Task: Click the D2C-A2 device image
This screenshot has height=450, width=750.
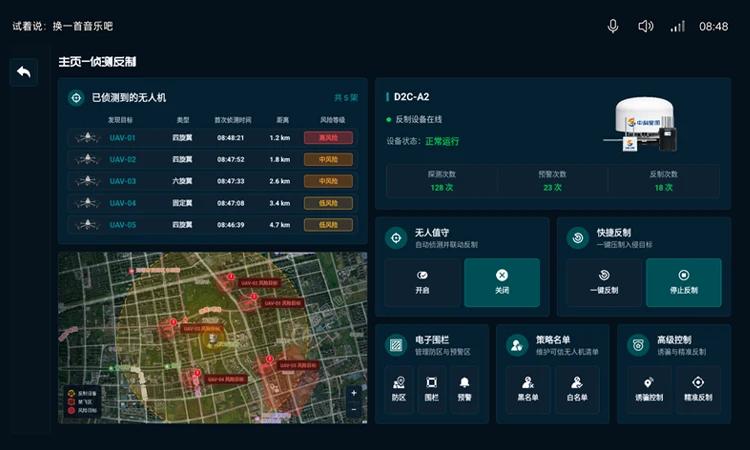Action: pos(642,124)
